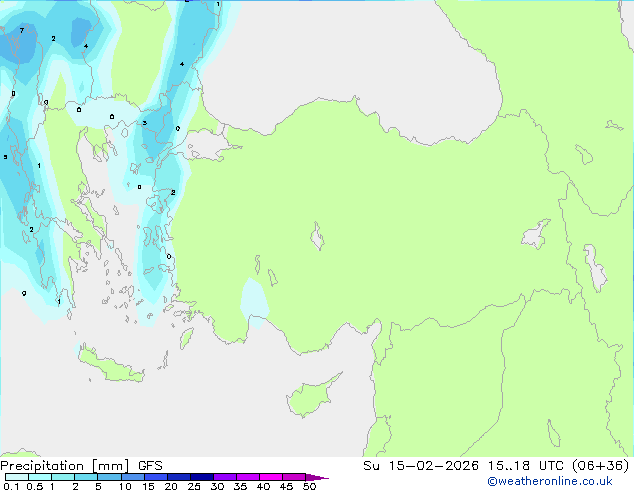
Task: Choose the 10–15 mm legend color box
Action: 133,477
